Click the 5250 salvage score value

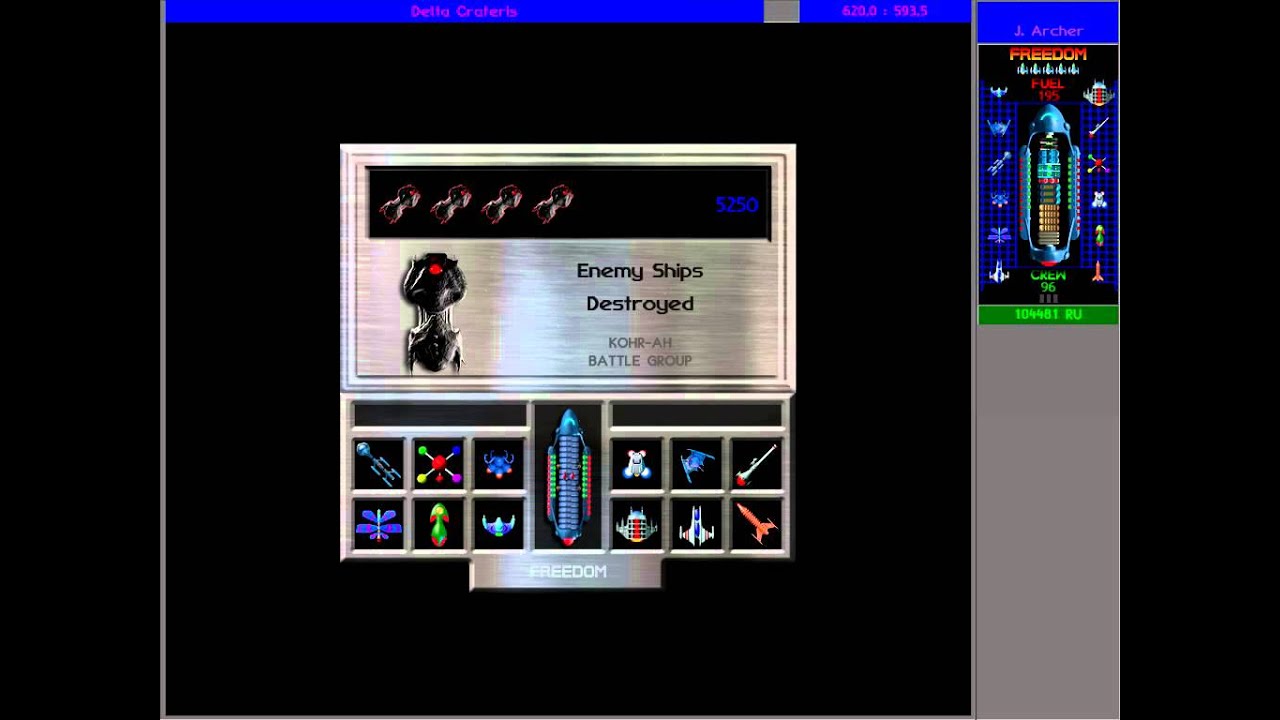click(737, 205)
